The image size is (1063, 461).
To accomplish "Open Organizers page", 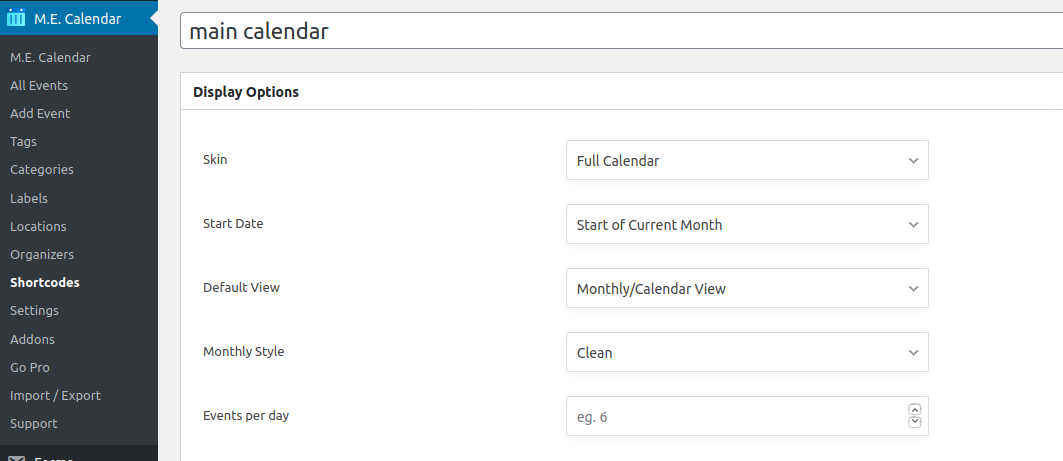I will (x=42, y=254).
